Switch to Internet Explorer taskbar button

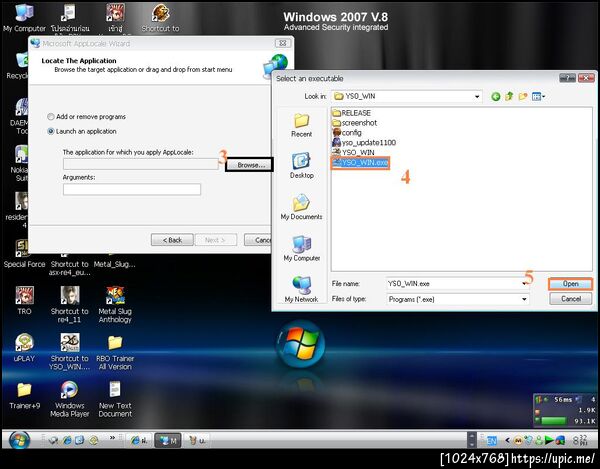pos(139,440)
